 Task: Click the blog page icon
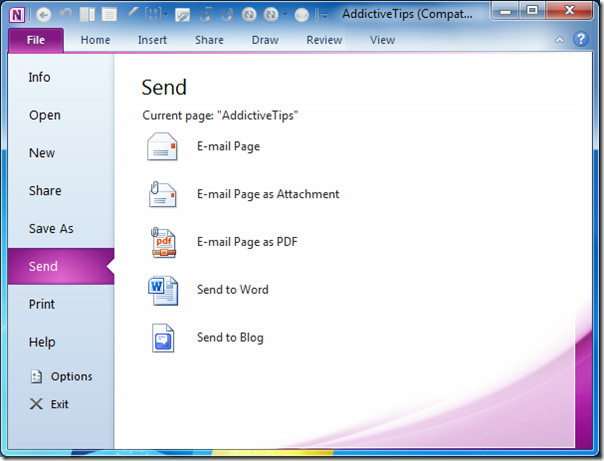163,338
